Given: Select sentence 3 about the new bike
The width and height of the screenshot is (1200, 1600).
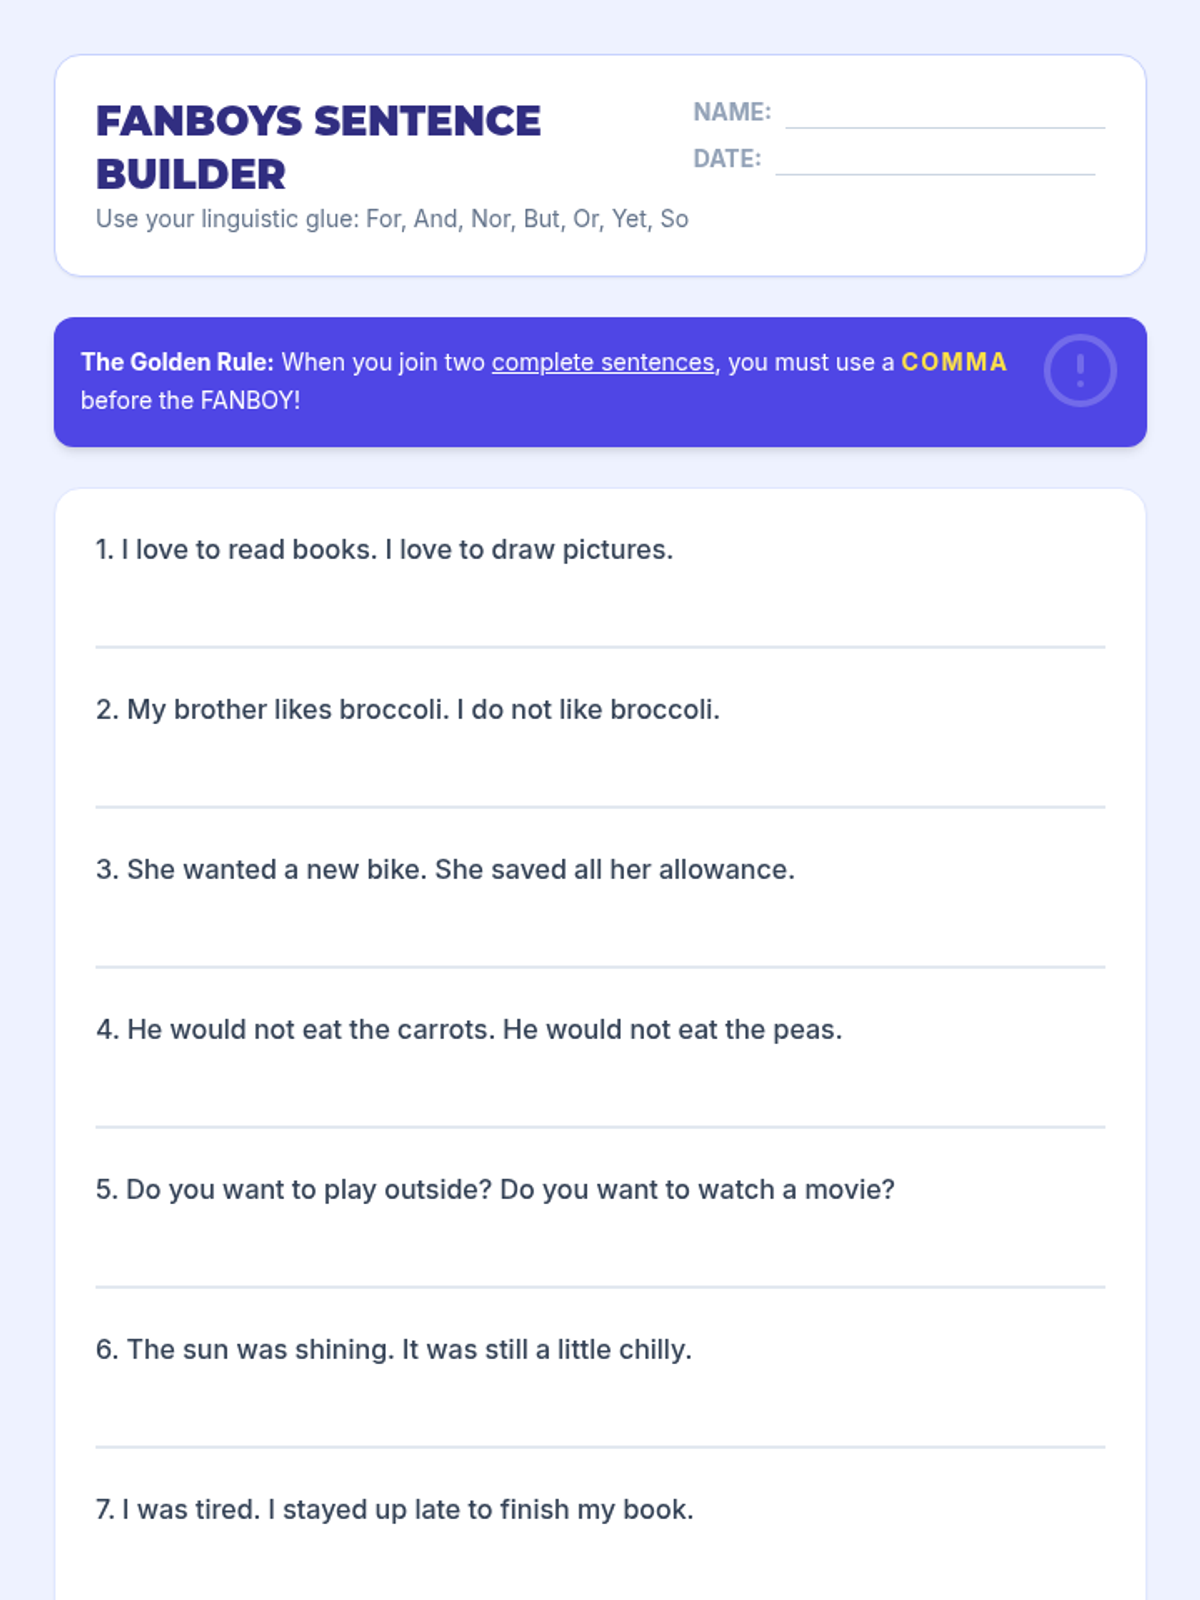Looking at the screenshot, I should pyautogui.click(x=446, y=870).
